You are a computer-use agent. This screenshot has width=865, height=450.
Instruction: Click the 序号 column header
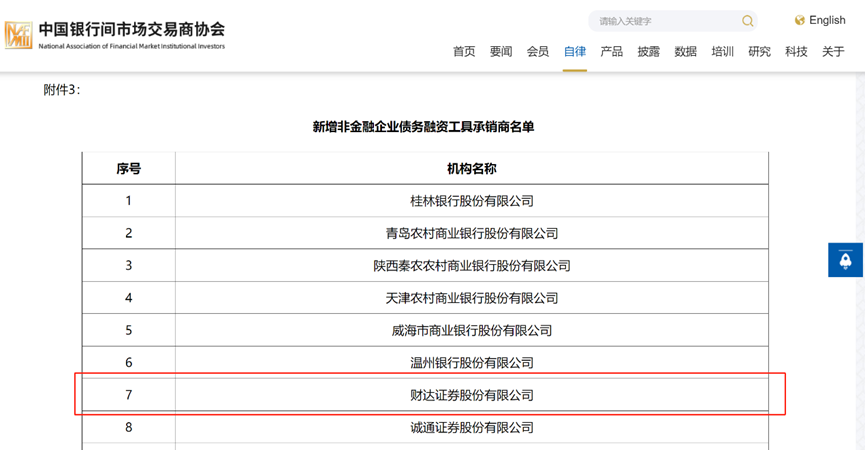129,169
